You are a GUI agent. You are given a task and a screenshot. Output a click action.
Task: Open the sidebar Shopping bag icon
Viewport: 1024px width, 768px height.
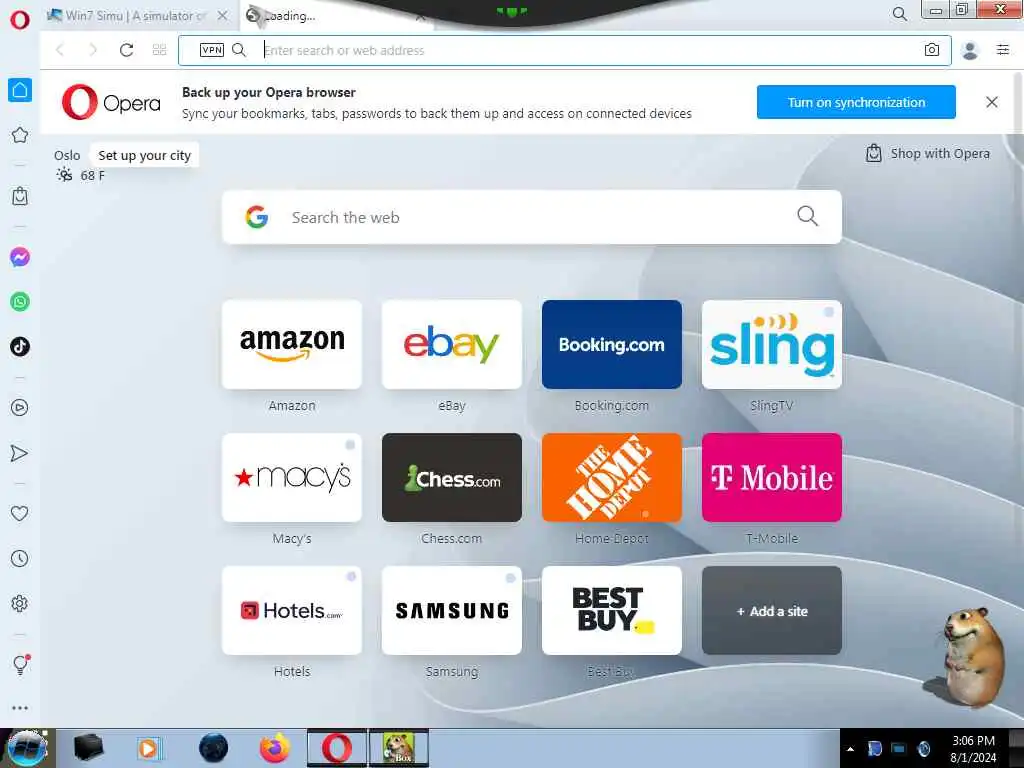pos(20,196)
